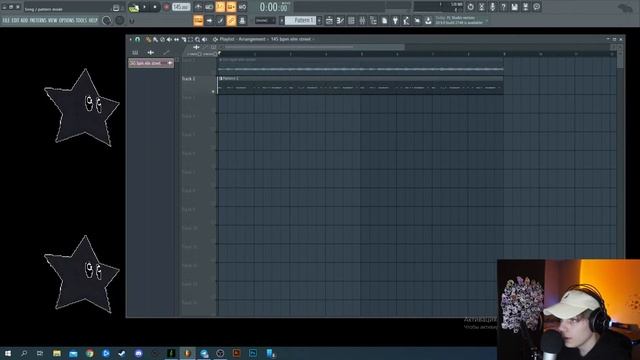Open the Piano roll view icon
Screen dimensions: 640x360
pos(340,20)
